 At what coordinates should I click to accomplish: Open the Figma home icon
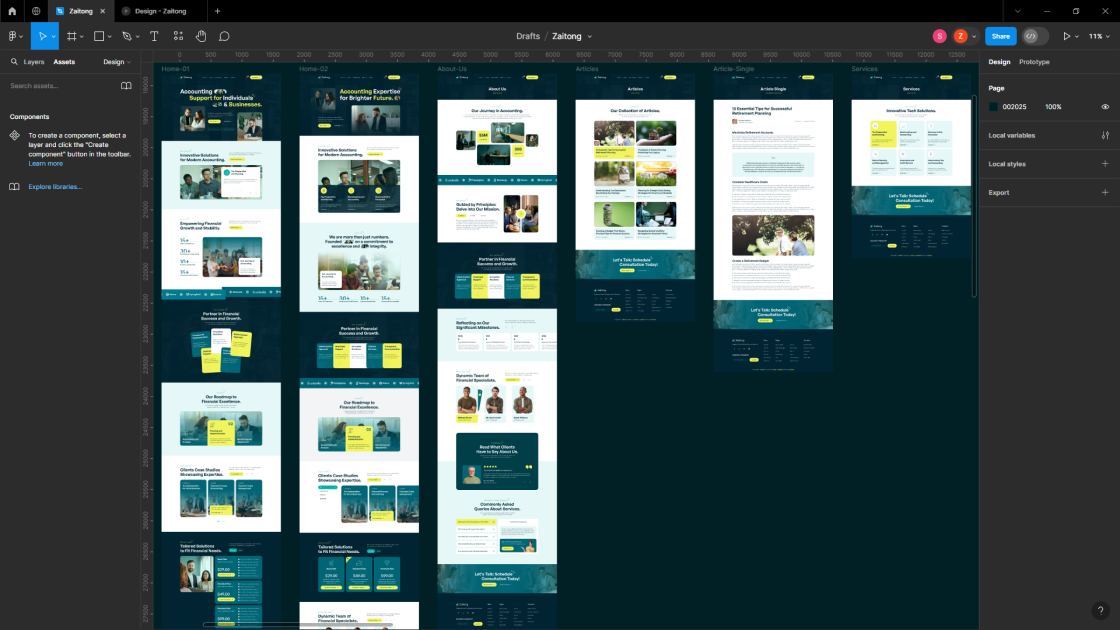click(x=12, y=11)
